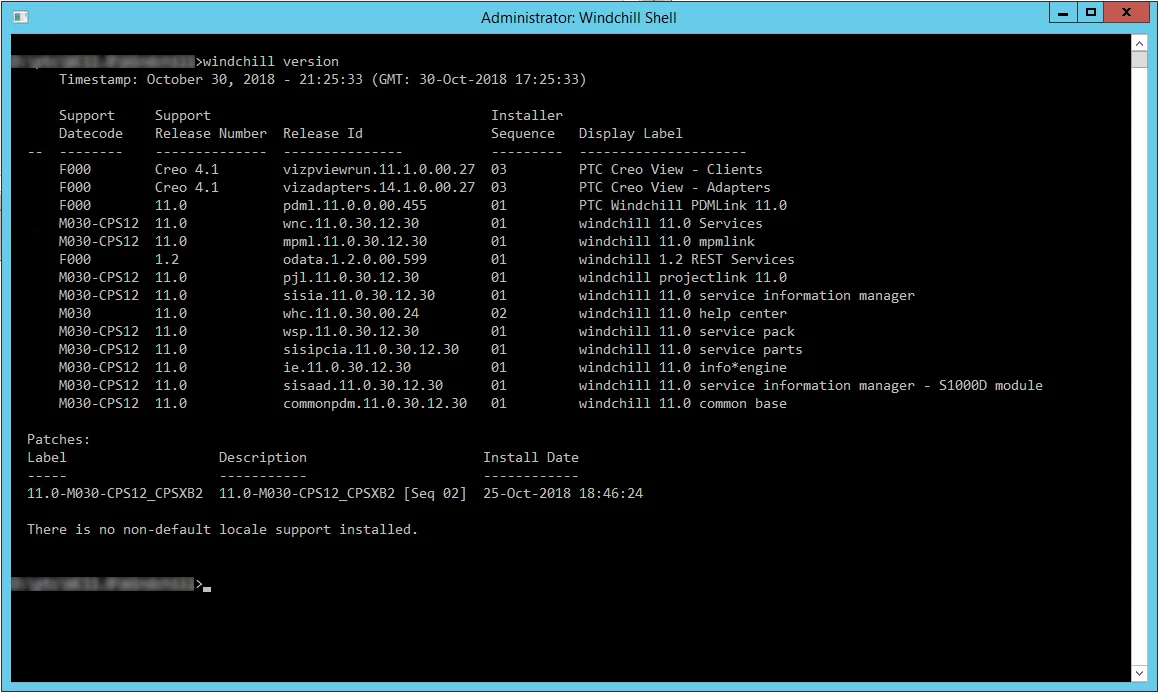Image resolution: width=1158 pixels, height=692 pixels.
Task: Click 'vizpviewrun.11.1.0.00.27' release id
Action: 379,169
